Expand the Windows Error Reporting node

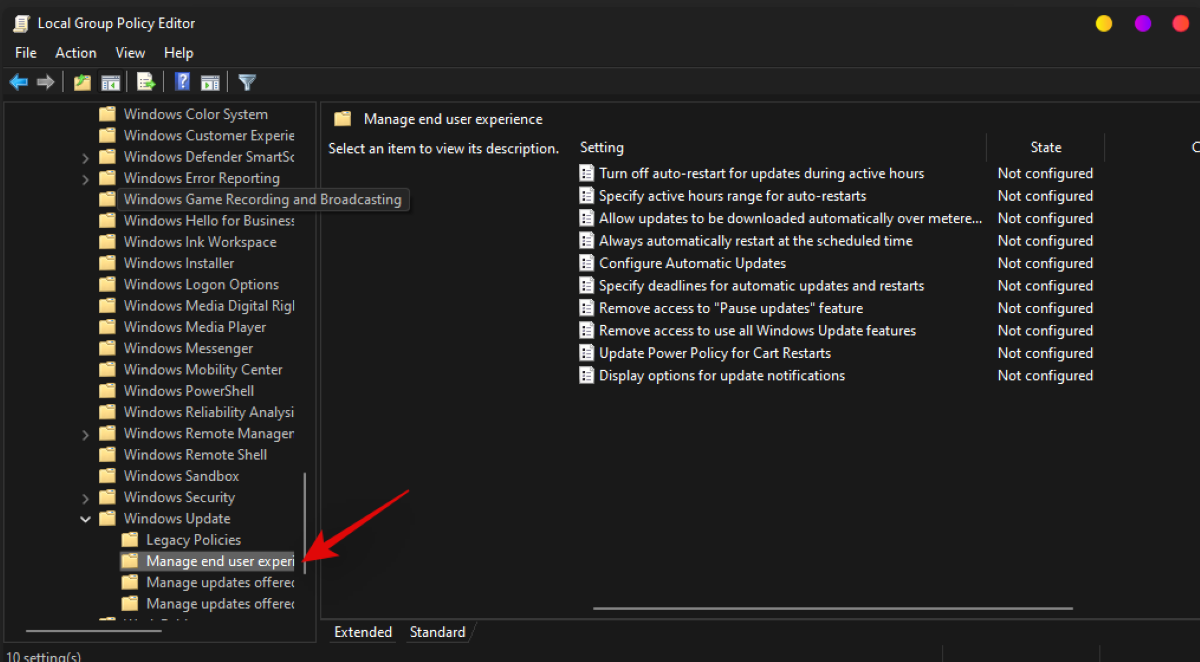(85, 179)
